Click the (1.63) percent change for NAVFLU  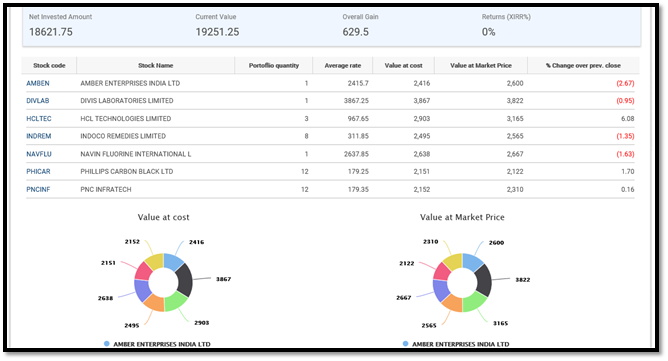click(625, 154)
